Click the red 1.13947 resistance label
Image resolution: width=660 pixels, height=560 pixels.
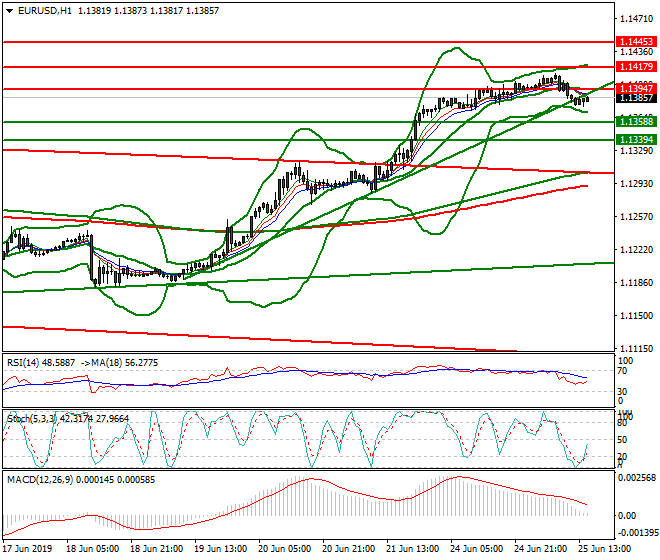[636, 88]
